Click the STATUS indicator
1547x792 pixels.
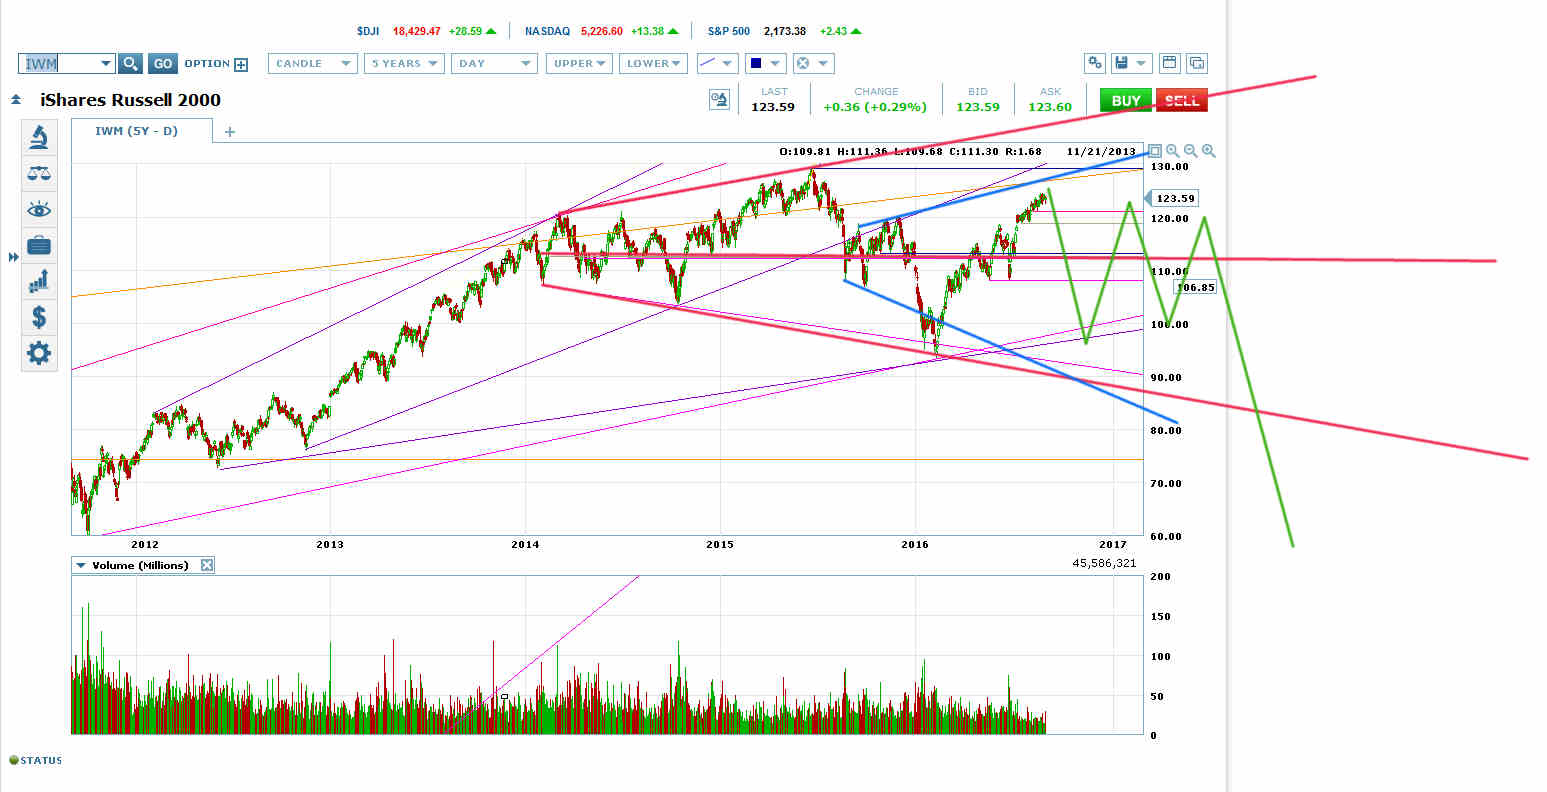(x=35, y=761)
